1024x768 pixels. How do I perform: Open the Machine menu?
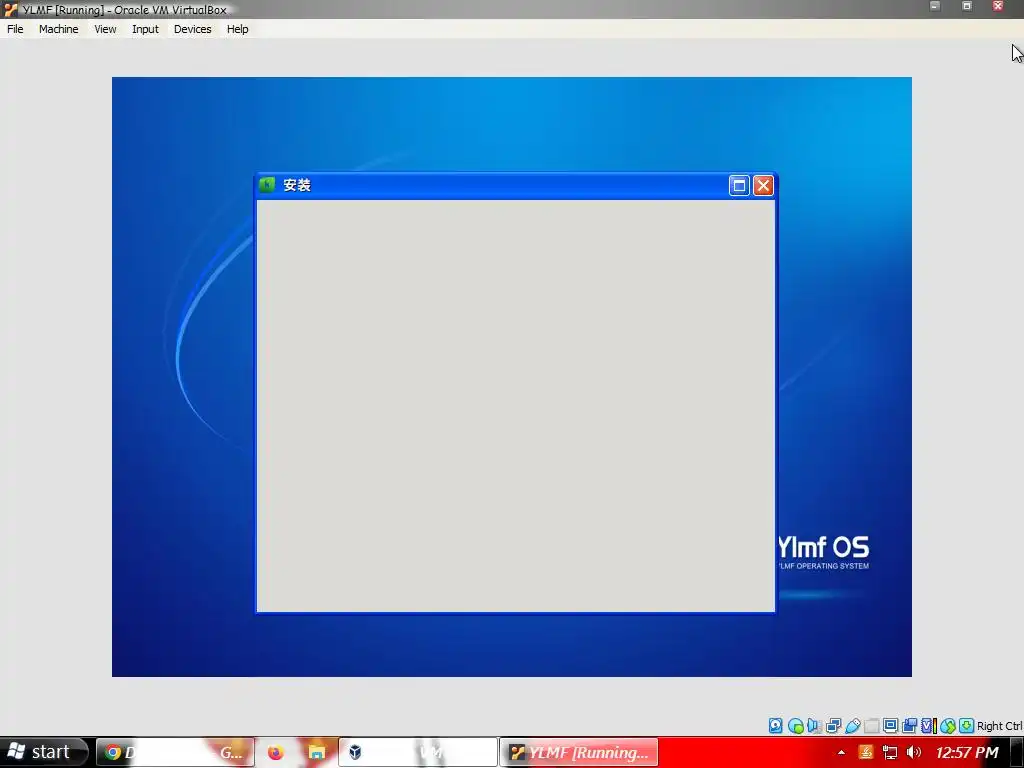pos(58,29)
